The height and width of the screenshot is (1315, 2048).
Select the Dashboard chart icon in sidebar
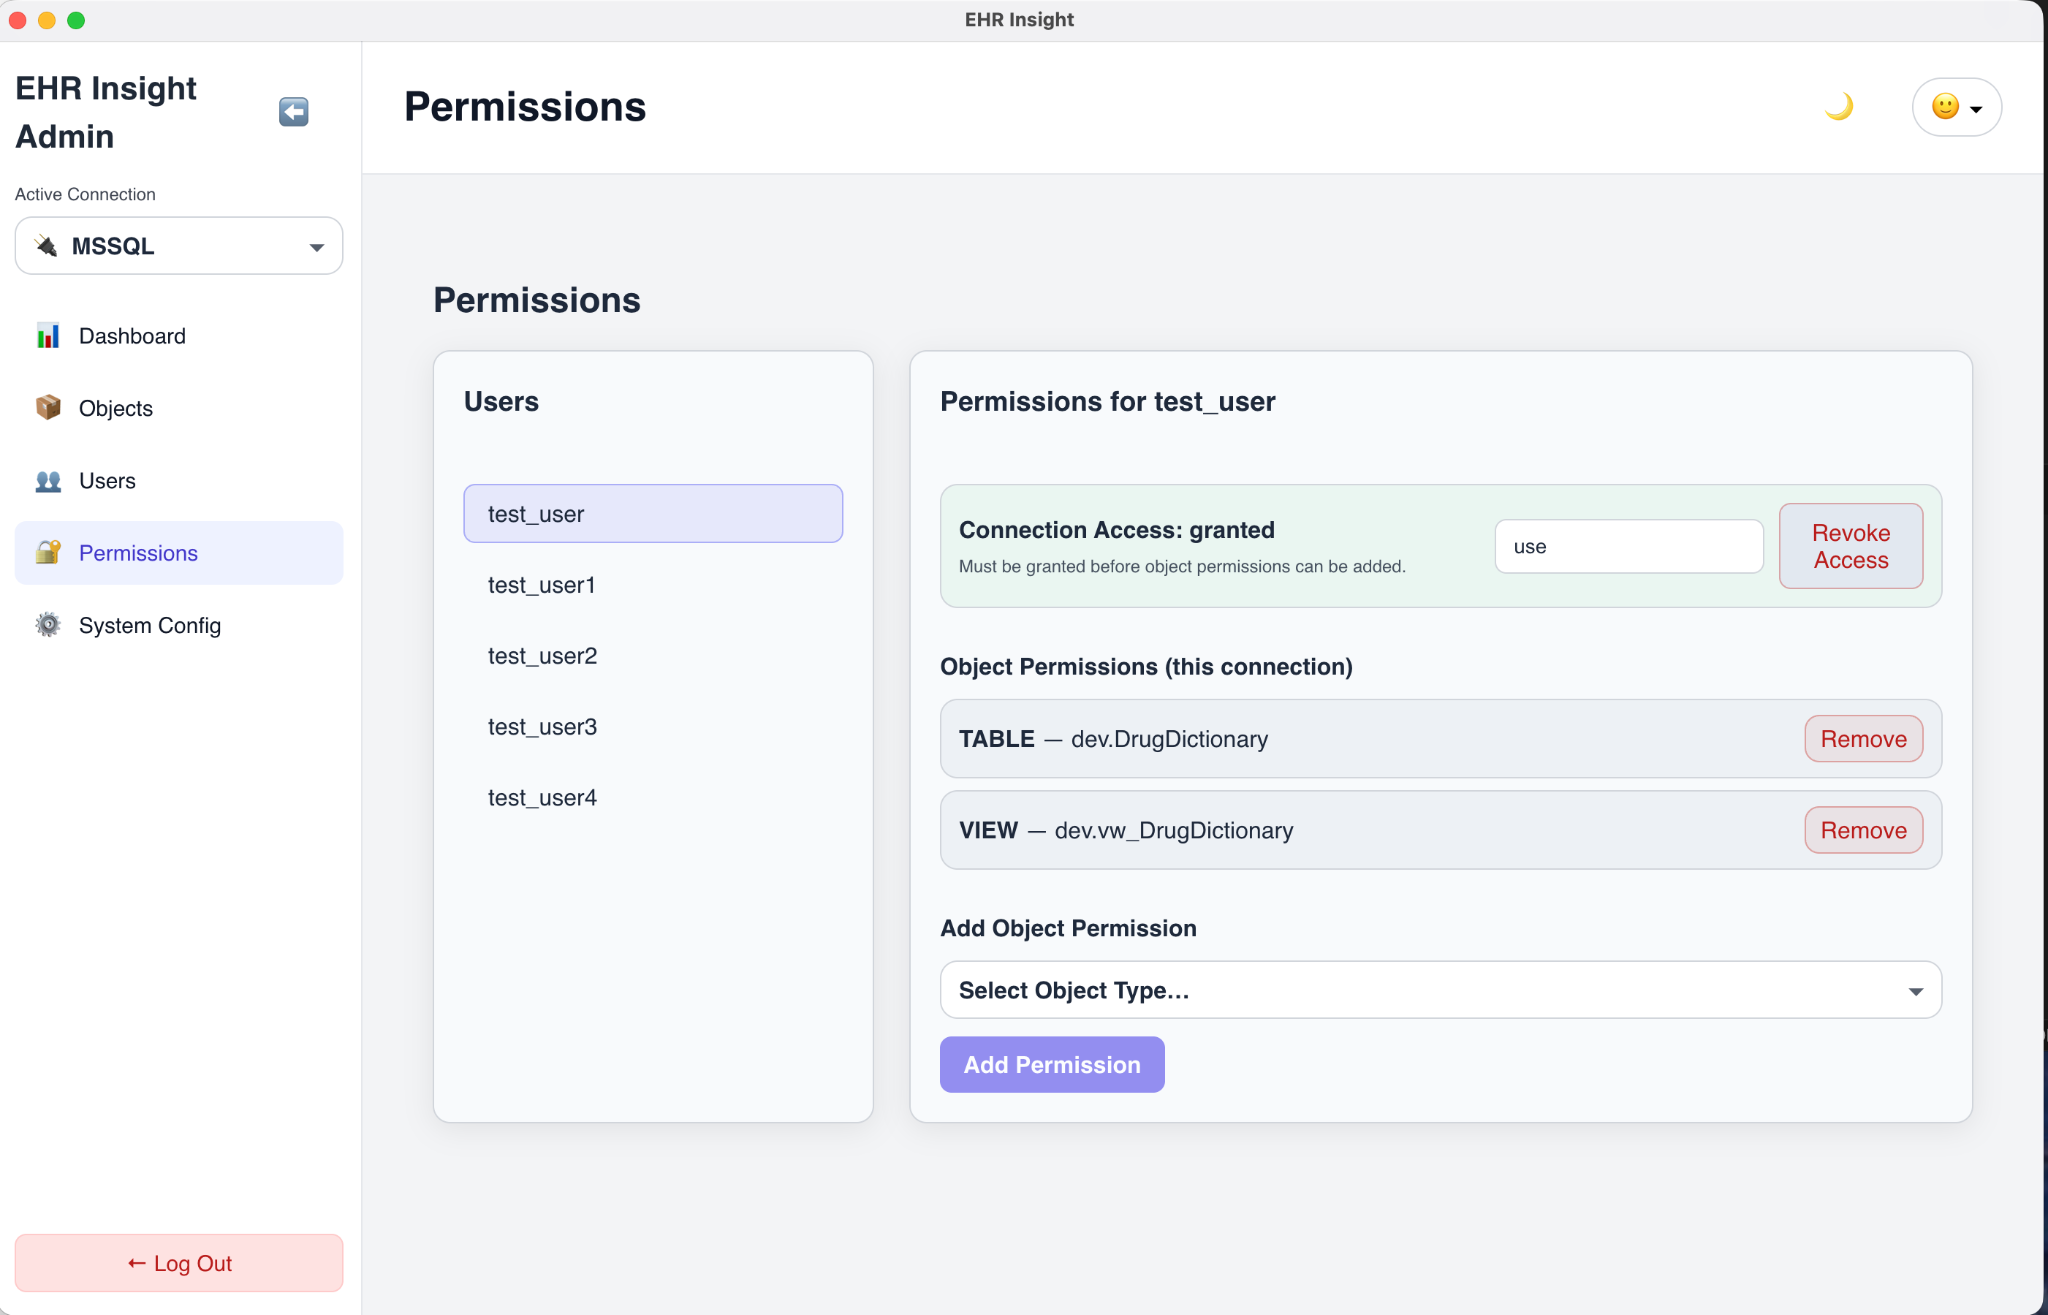point(47,336)
